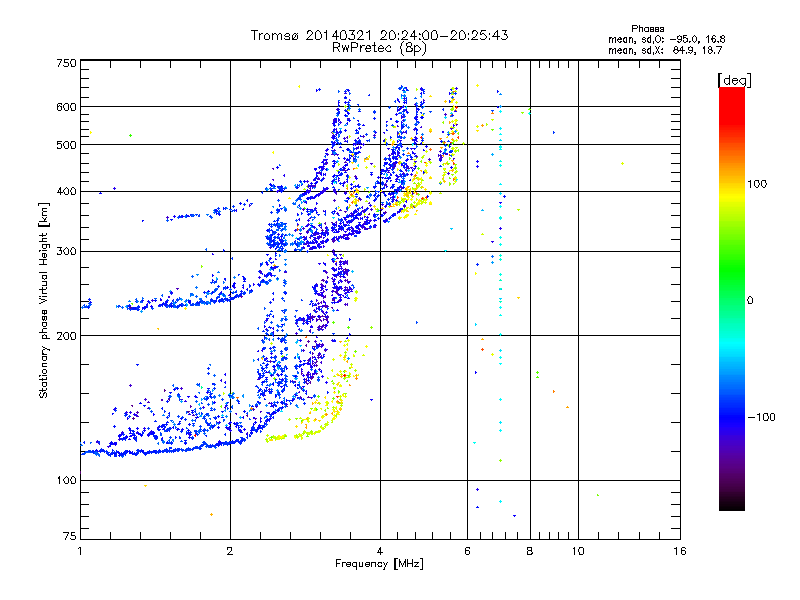Click the y-axis tick label '200'
The width and height of the screenshot is (800, 600).
67,336
